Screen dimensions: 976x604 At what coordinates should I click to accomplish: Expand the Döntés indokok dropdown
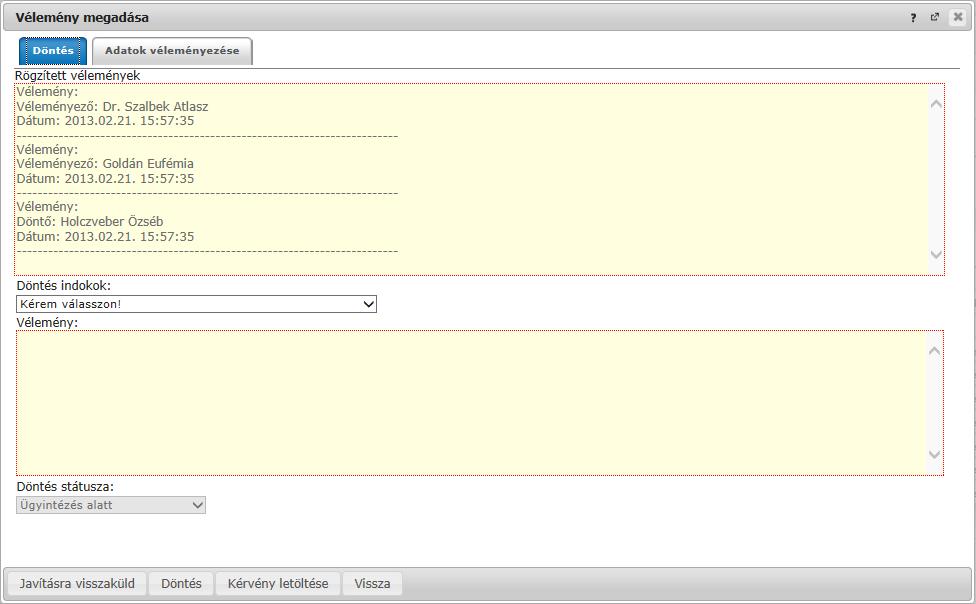point(196,304)
